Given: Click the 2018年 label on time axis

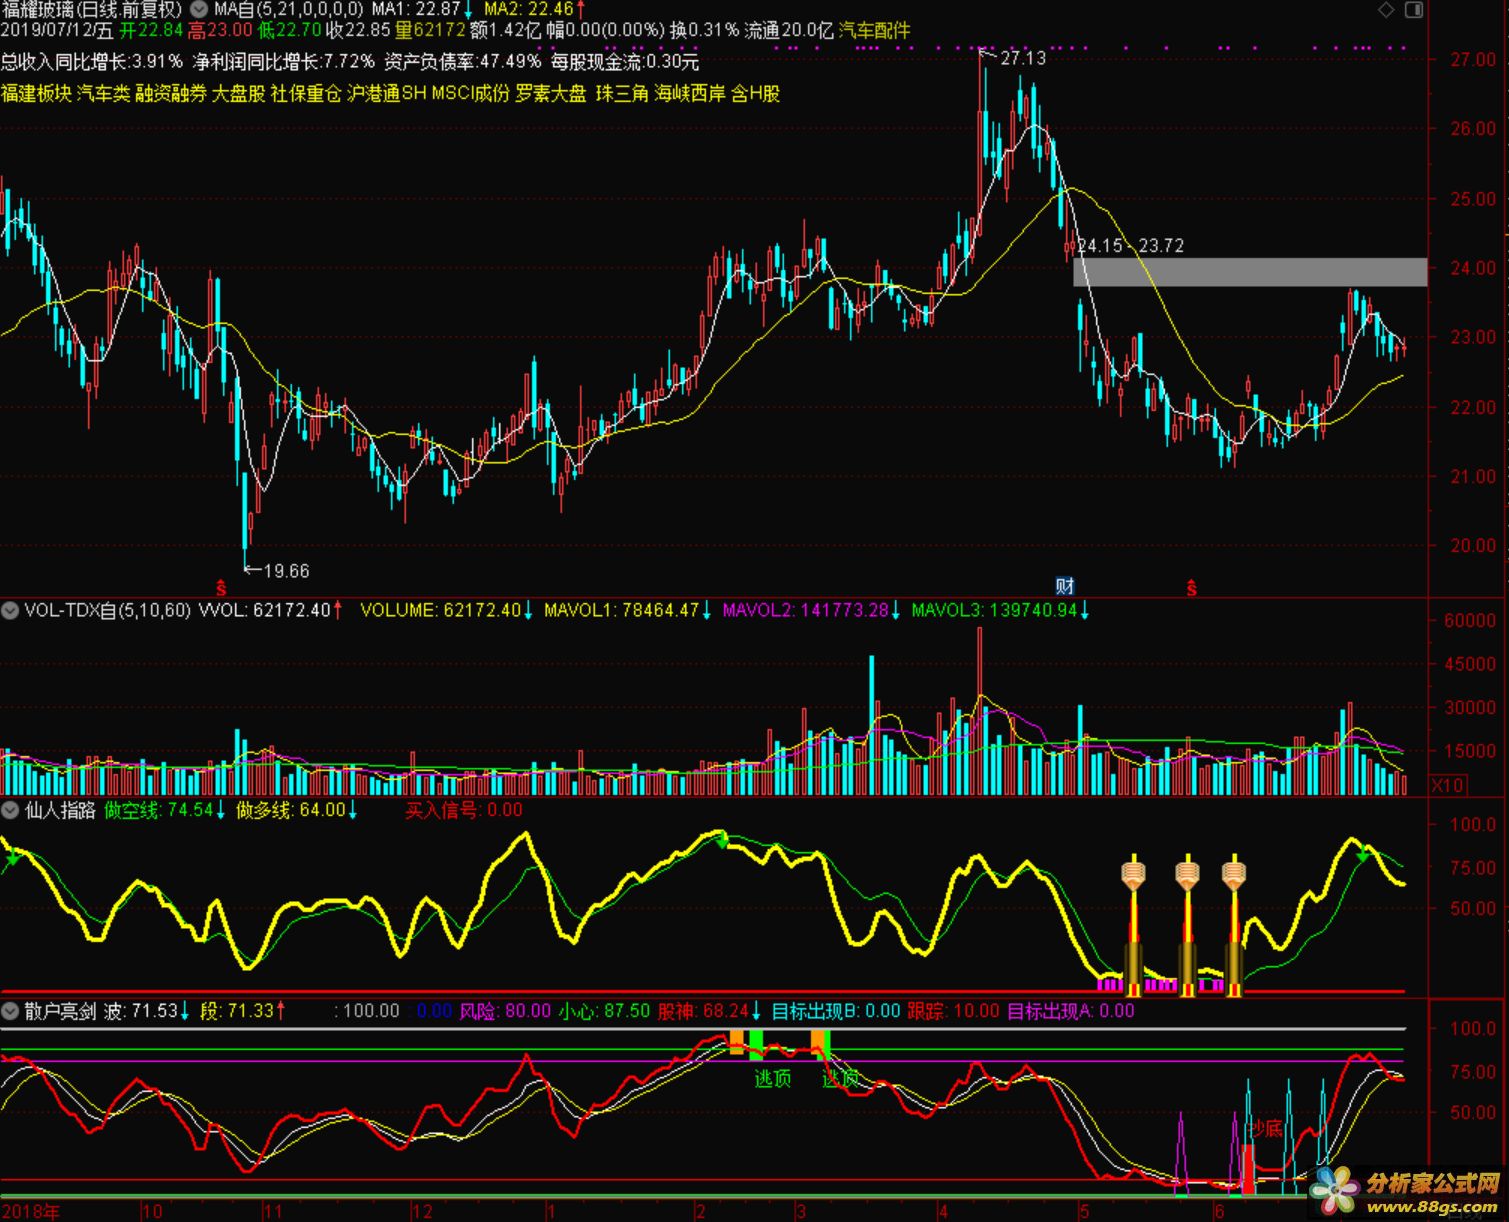Looking at the screenshot, I should pos(31,1212).
